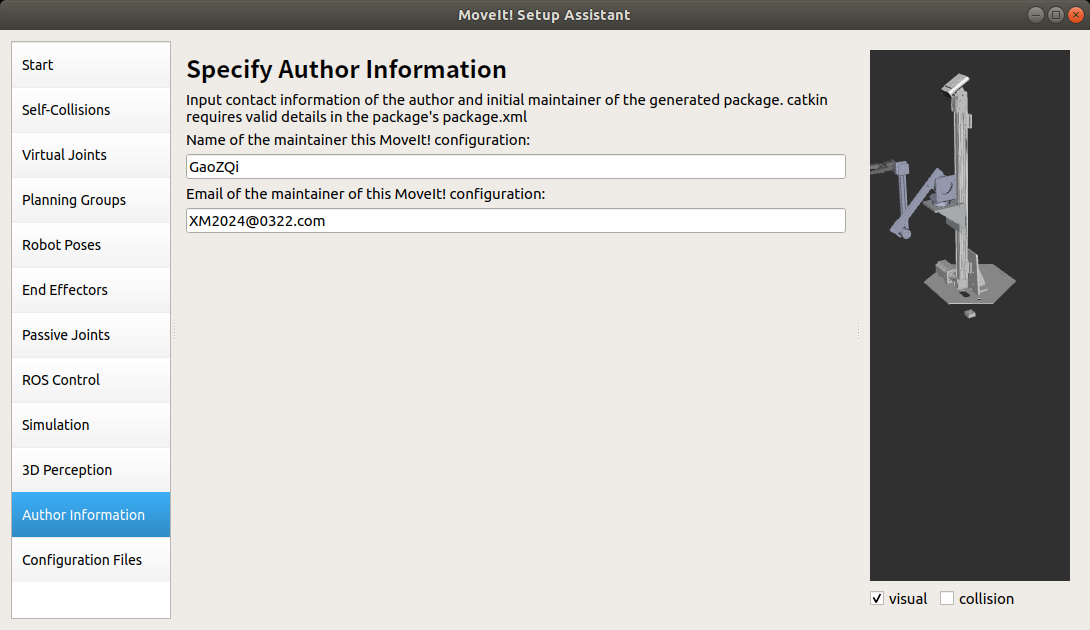1090x630 pixels.
Task: Click maintainer name field containing GaoZQi
Action: [x=516, y=167]
